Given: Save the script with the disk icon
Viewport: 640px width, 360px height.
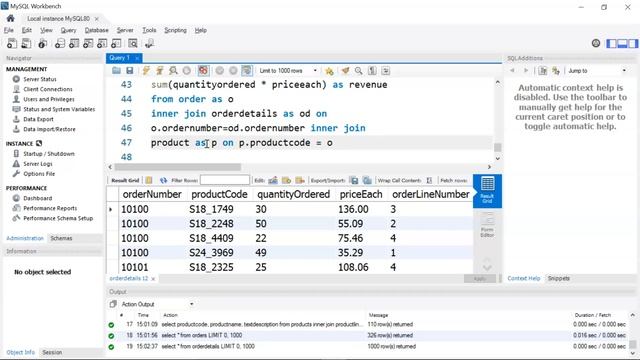Looking at the screenshot, I should pyautogui.click(x=130, y=71).
